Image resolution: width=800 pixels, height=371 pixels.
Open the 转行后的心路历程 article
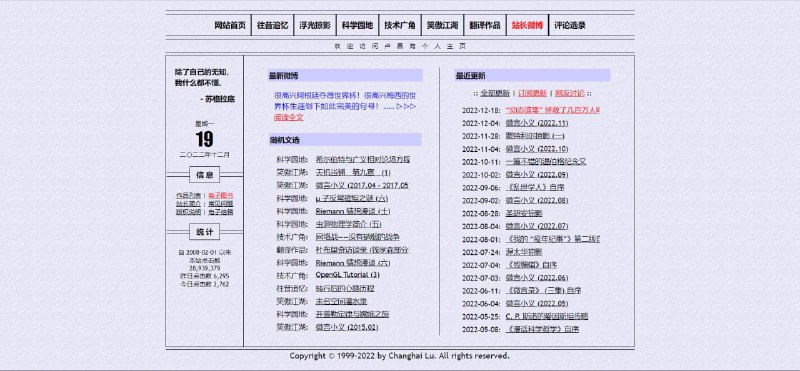[x=345, y=288]
